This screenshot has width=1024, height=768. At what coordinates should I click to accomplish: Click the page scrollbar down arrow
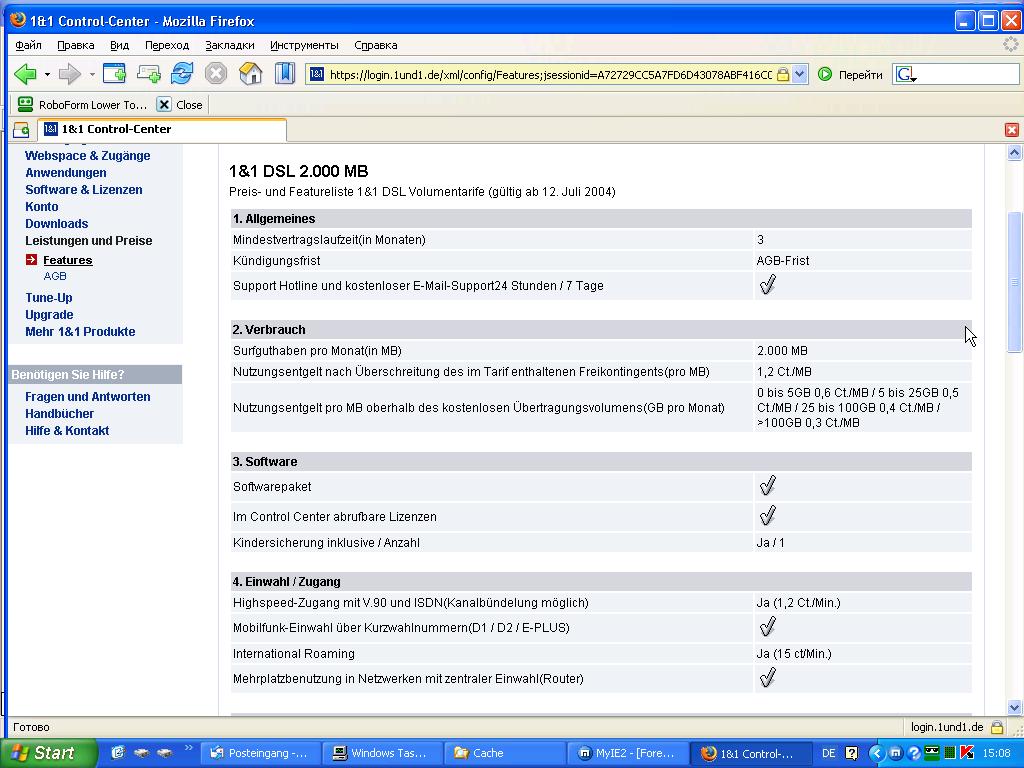[1014, 707]
